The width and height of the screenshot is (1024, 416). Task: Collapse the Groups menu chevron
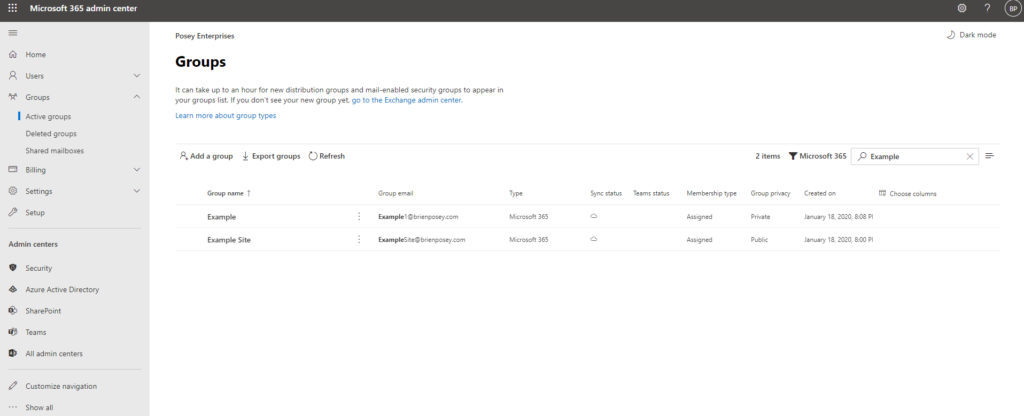pyautogui.click(x=136, y=97)
